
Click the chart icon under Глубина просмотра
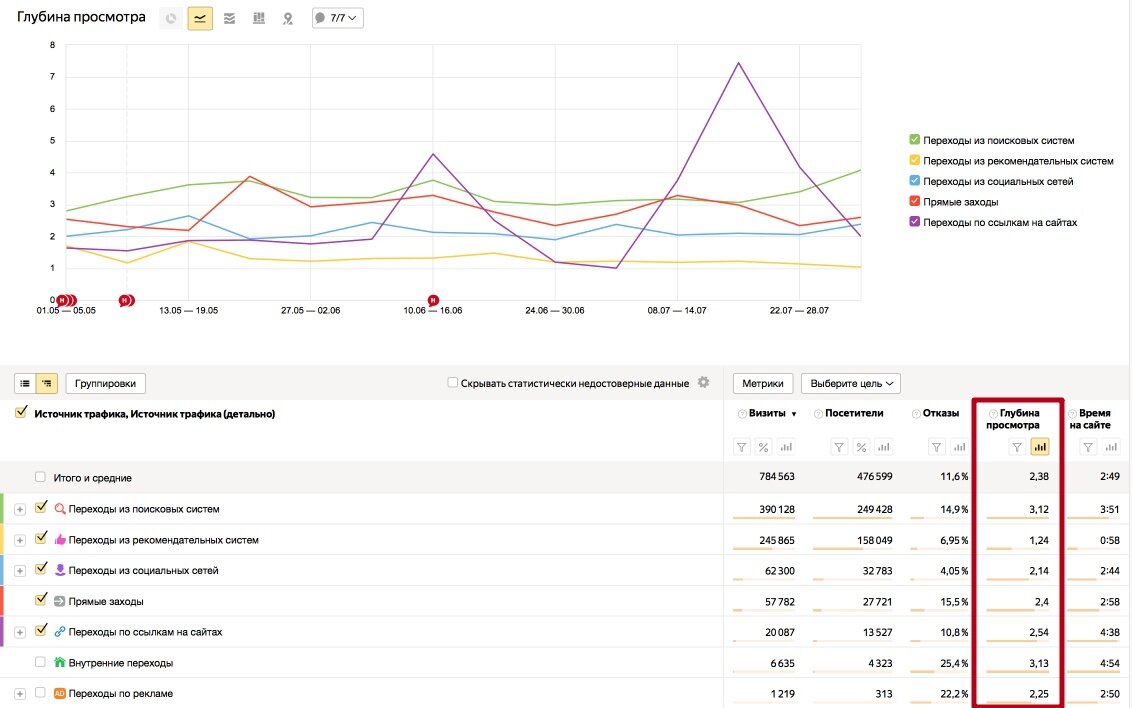[1040, 447]
